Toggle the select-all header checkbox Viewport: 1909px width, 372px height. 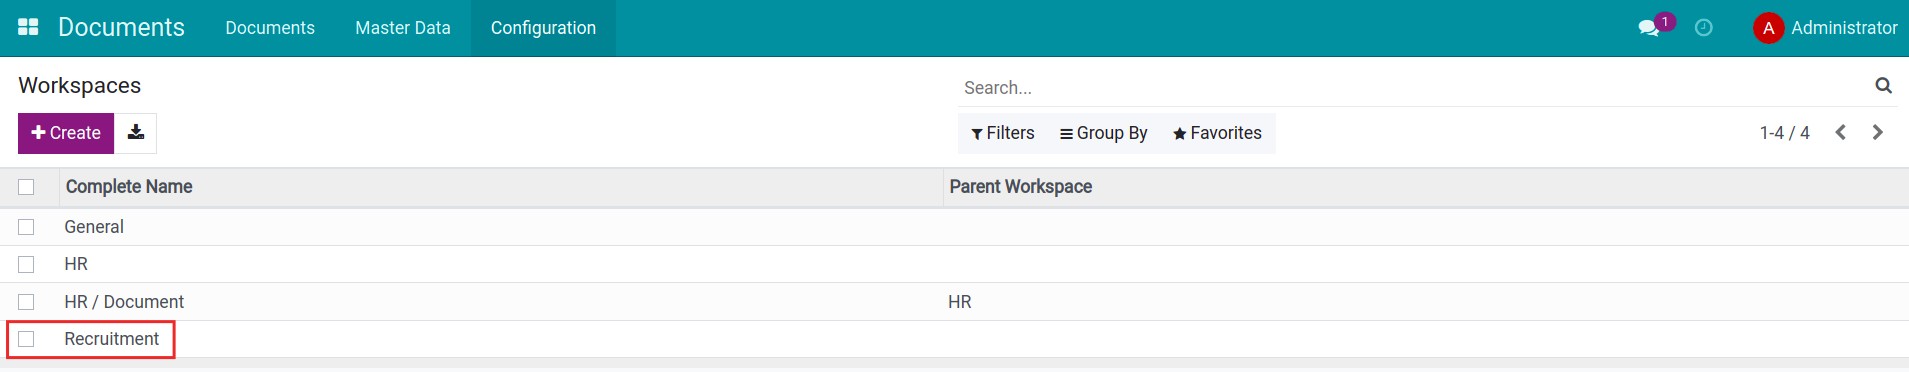click(26, 187)
